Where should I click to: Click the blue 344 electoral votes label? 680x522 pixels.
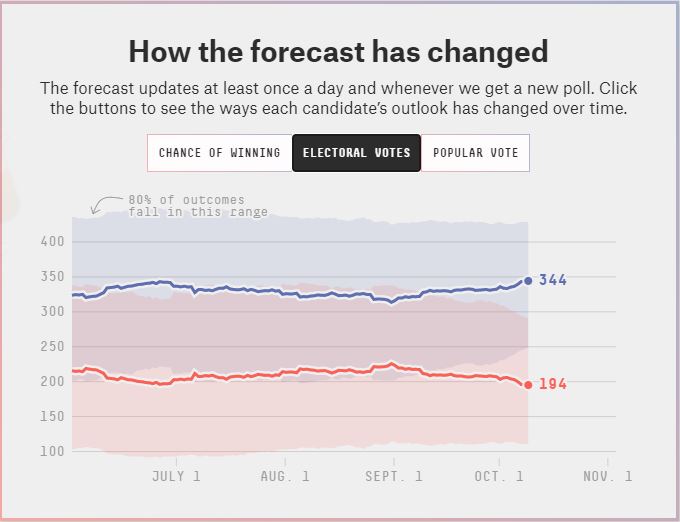[553, 281]
